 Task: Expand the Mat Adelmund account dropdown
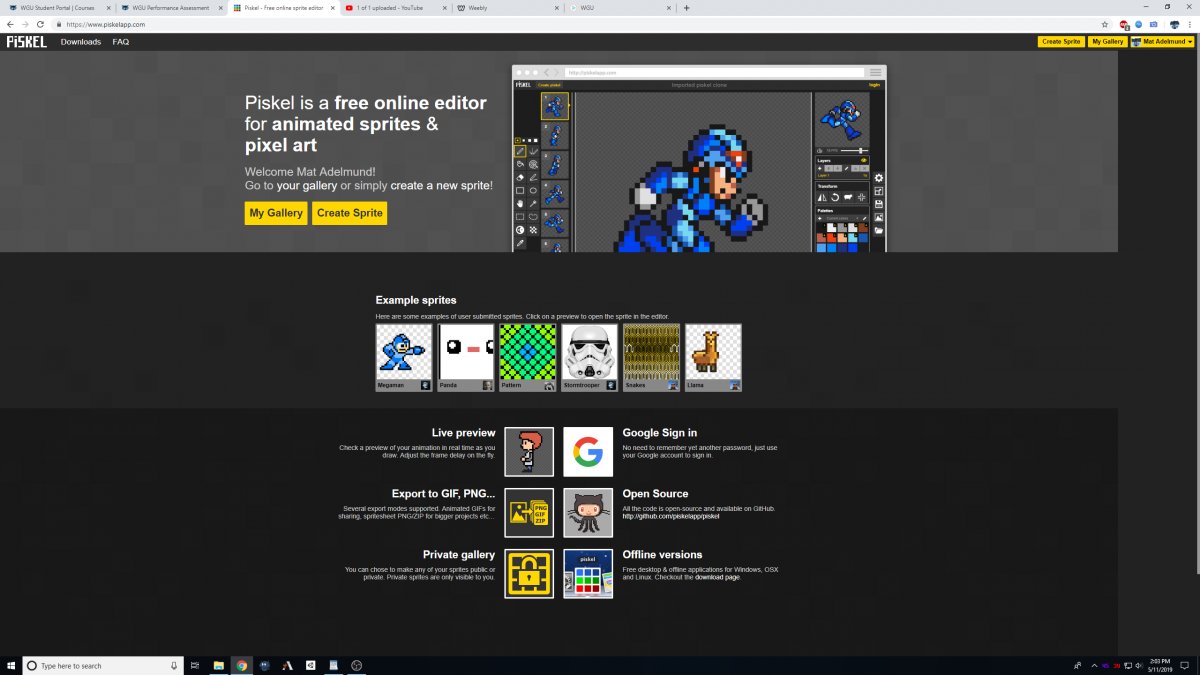point(1162,42)
